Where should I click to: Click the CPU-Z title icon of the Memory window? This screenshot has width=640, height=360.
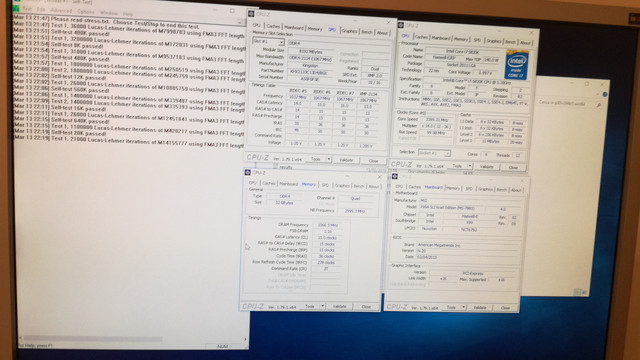[x=247, y=173]
